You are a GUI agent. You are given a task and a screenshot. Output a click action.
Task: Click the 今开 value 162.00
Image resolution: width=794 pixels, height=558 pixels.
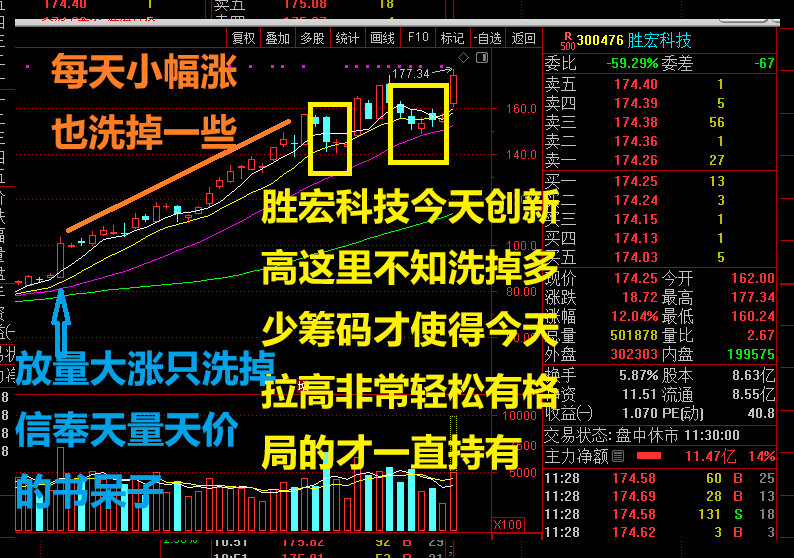click(x=752, y=278)
